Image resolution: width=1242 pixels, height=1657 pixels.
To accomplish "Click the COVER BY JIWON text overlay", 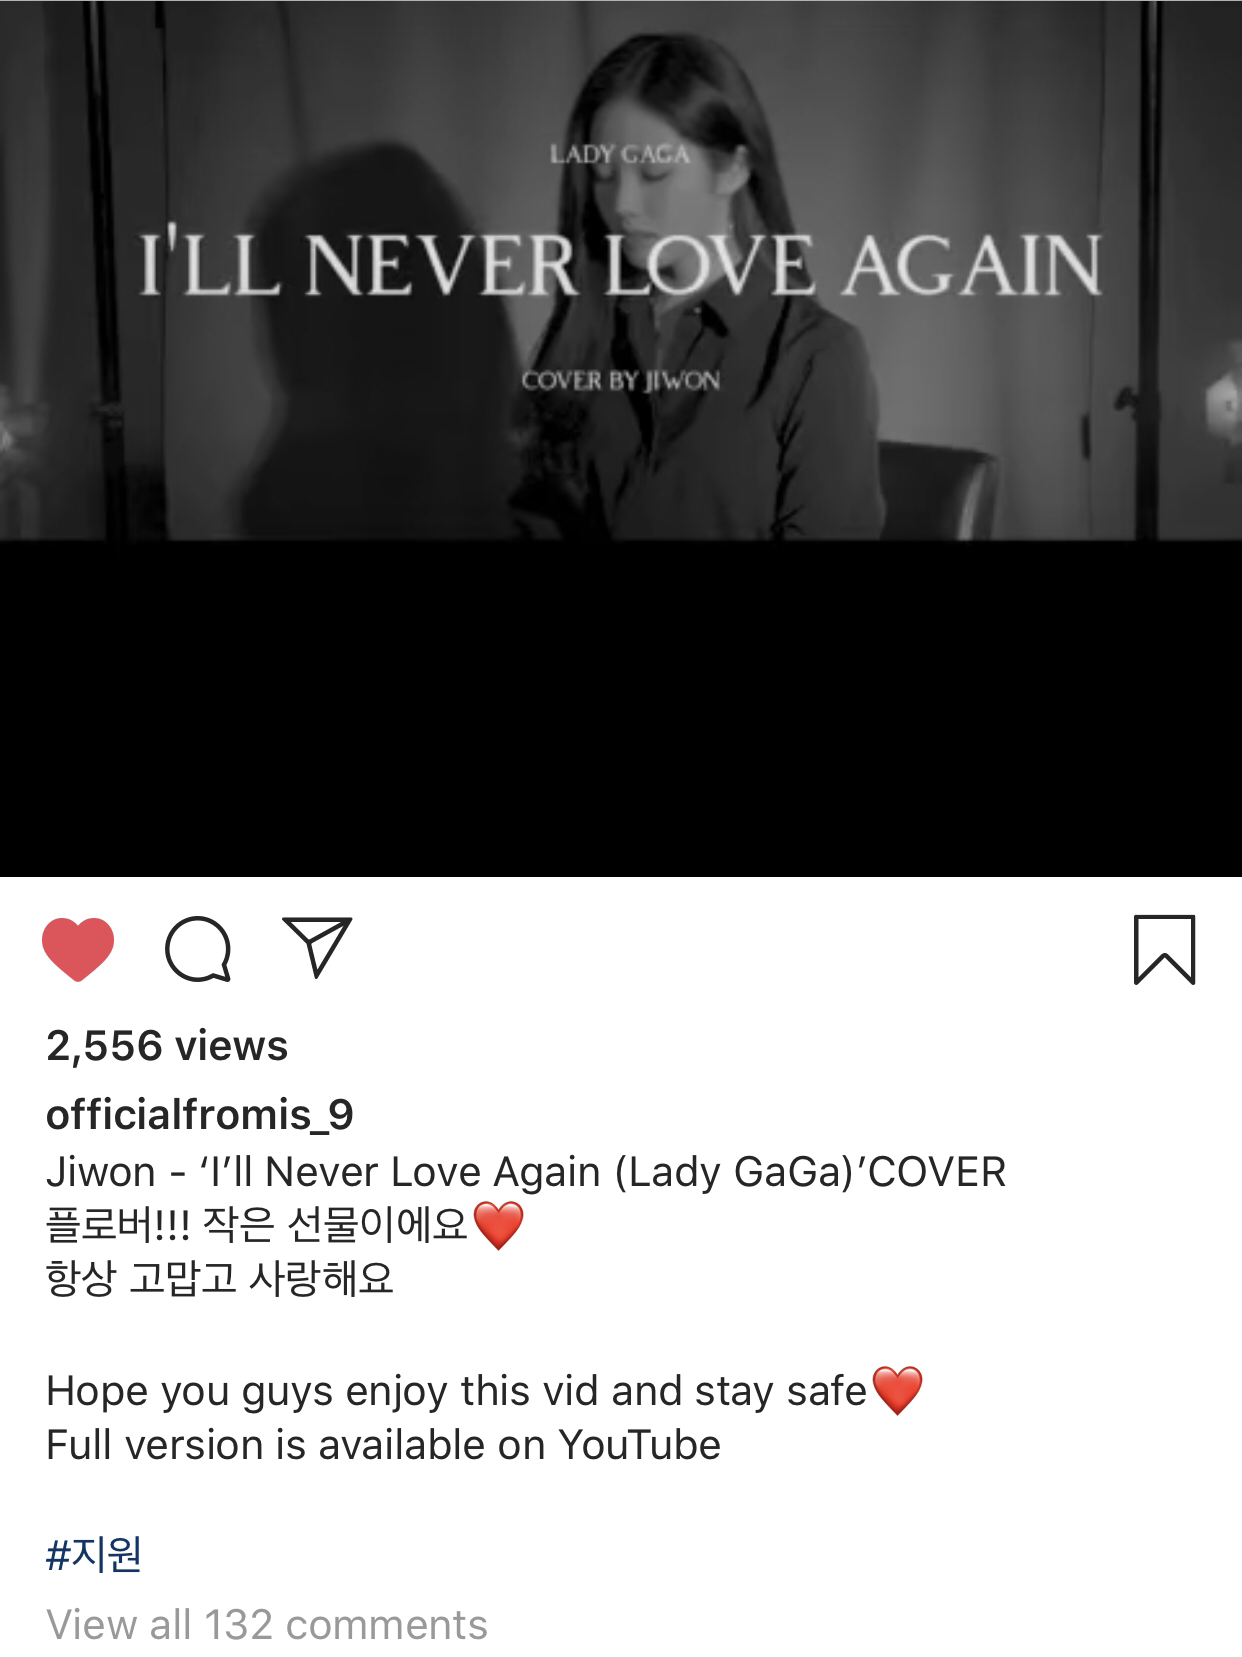I will tap(620, 381).
